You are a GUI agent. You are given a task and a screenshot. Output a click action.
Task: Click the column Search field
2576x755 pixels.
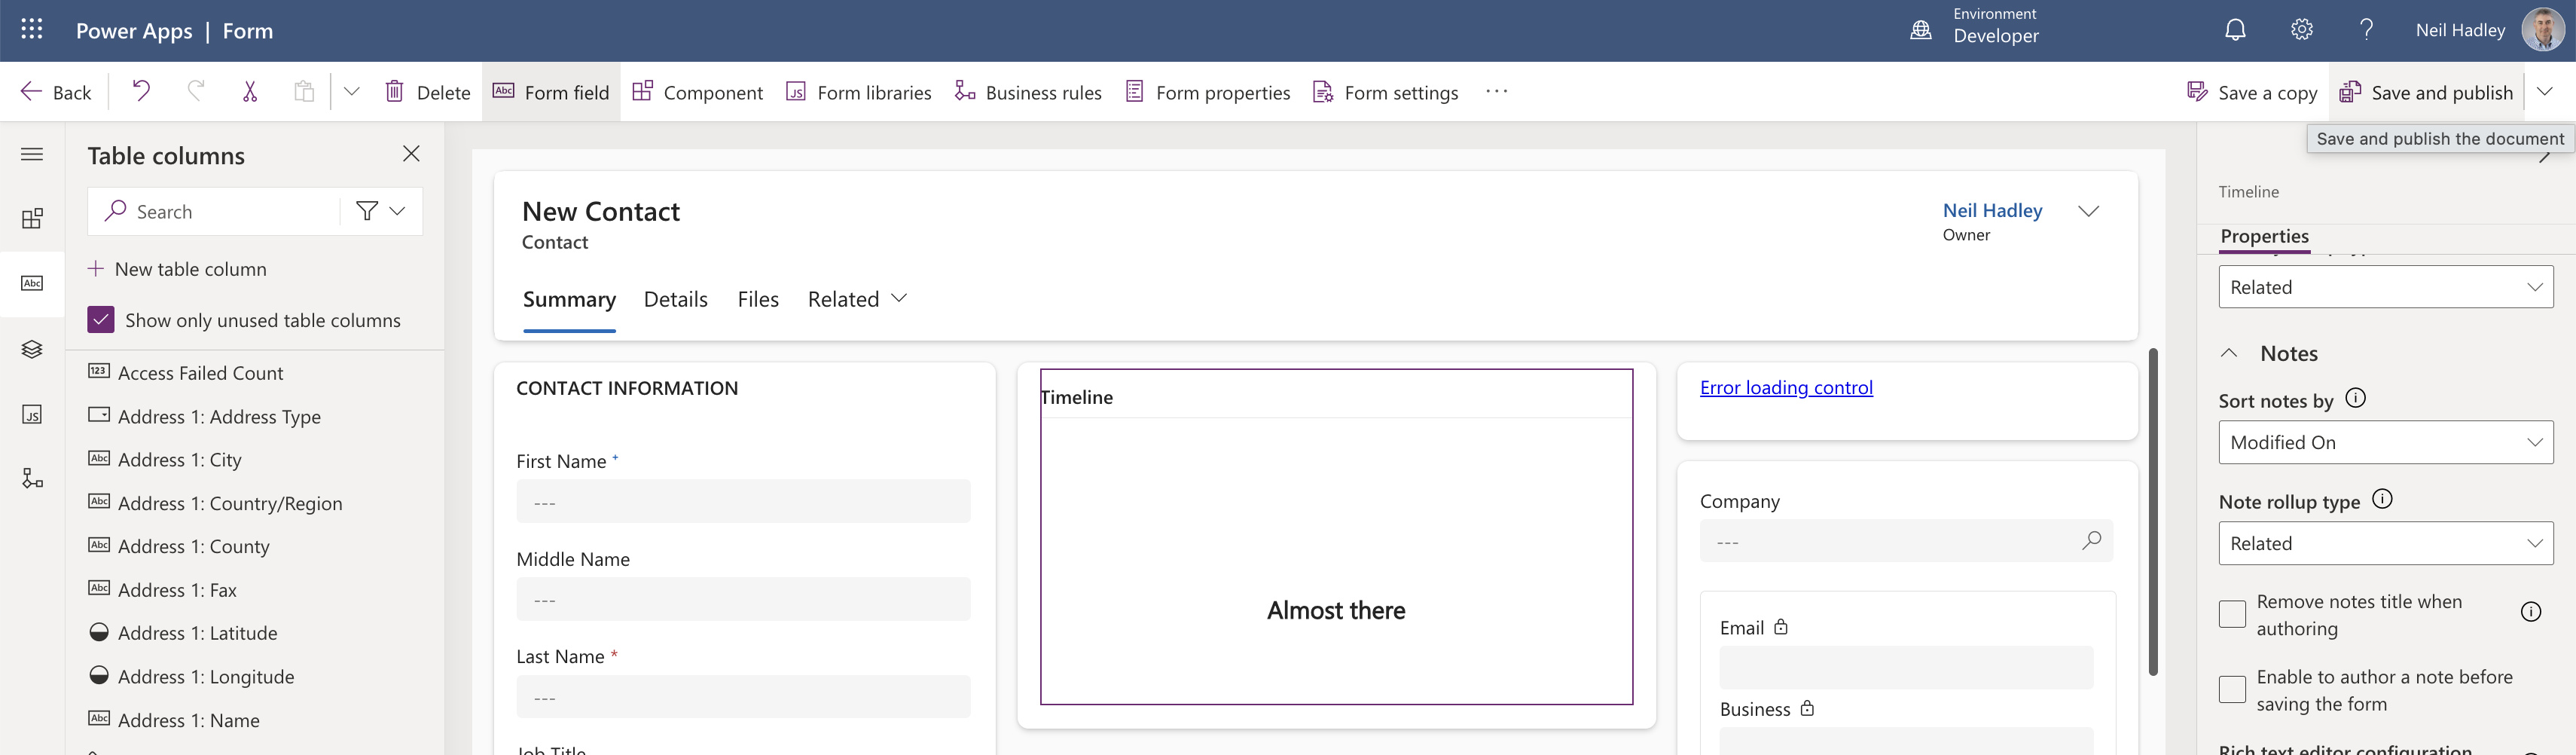pos(214,211)
